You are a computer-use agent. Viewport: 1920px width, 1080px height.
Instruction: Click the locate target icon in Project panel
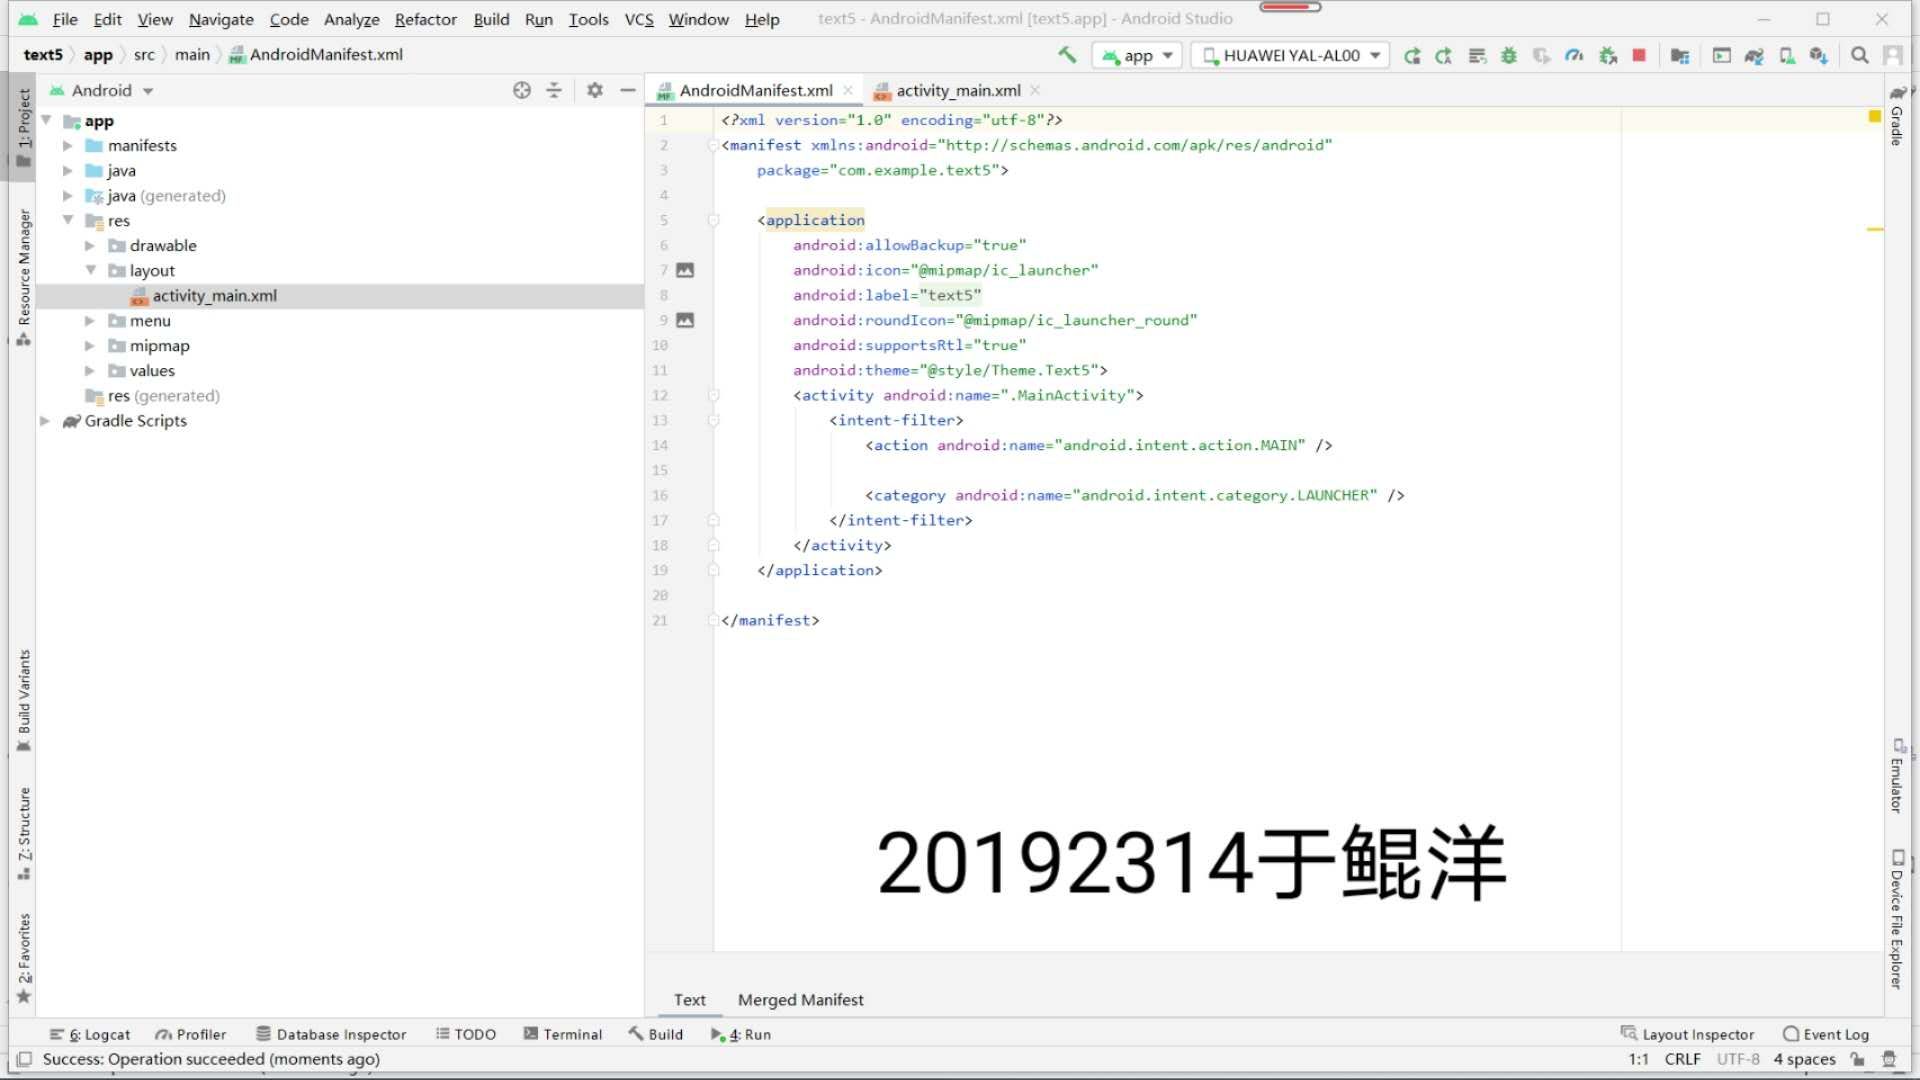(x=522, y=90)
